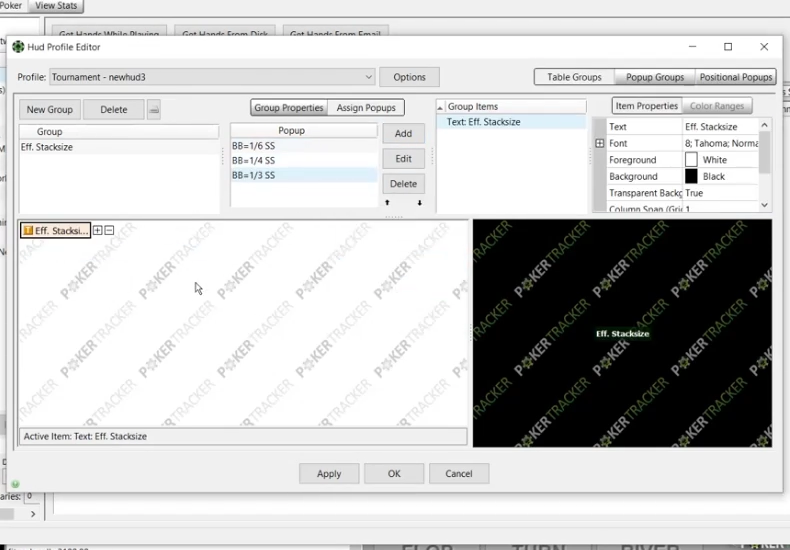Maximize the Hud Profile Editor window
Image resolution: width=790 pixels, height=550 pixels.
[x=728, y=47]
